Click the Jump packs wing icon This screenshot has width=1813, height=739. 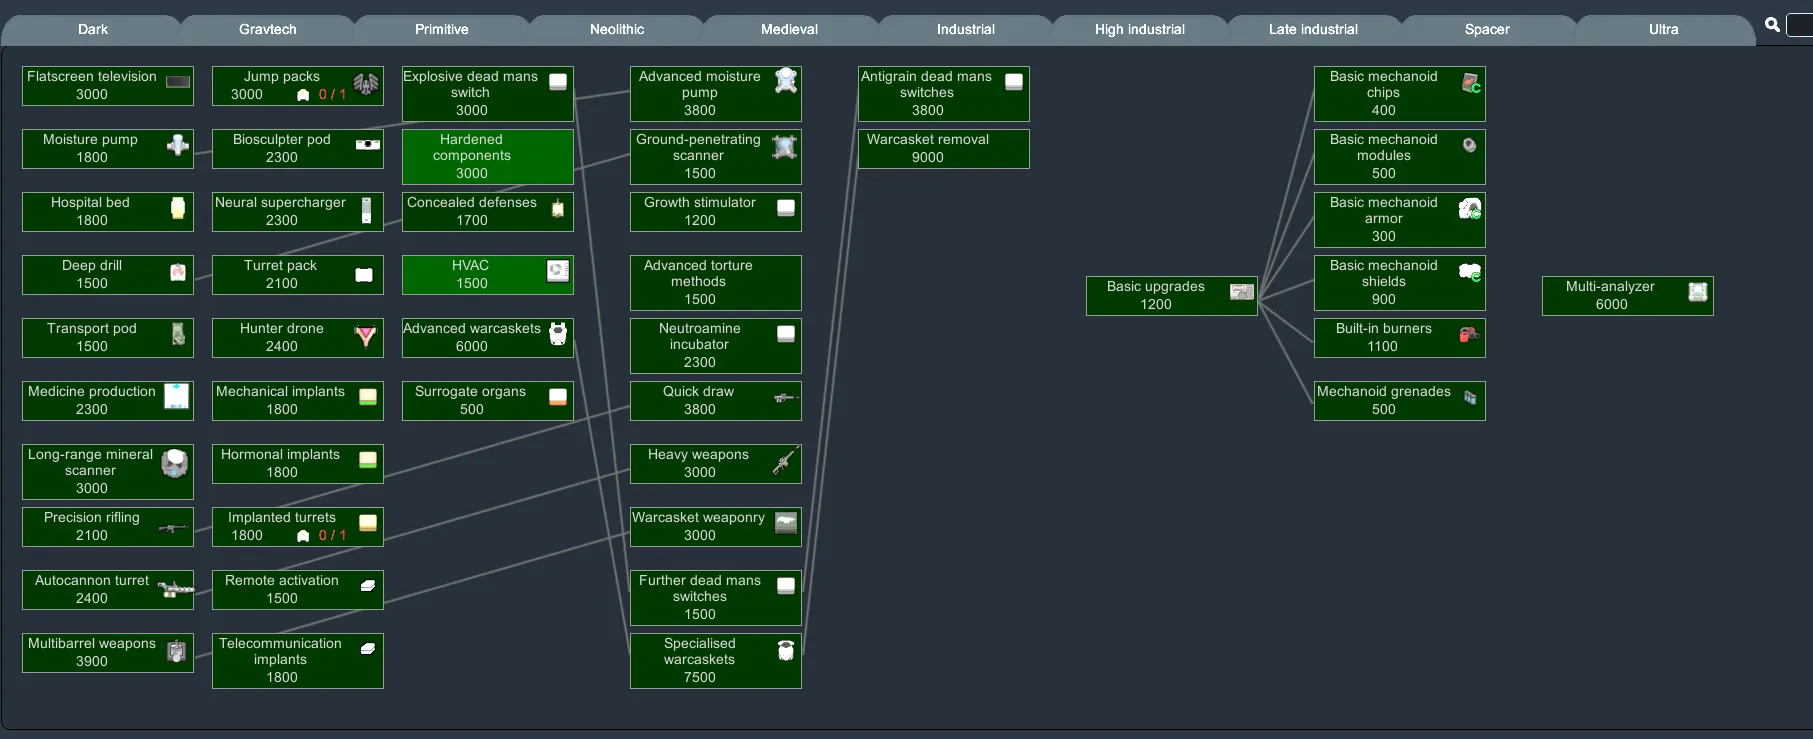tap(366, 85)
